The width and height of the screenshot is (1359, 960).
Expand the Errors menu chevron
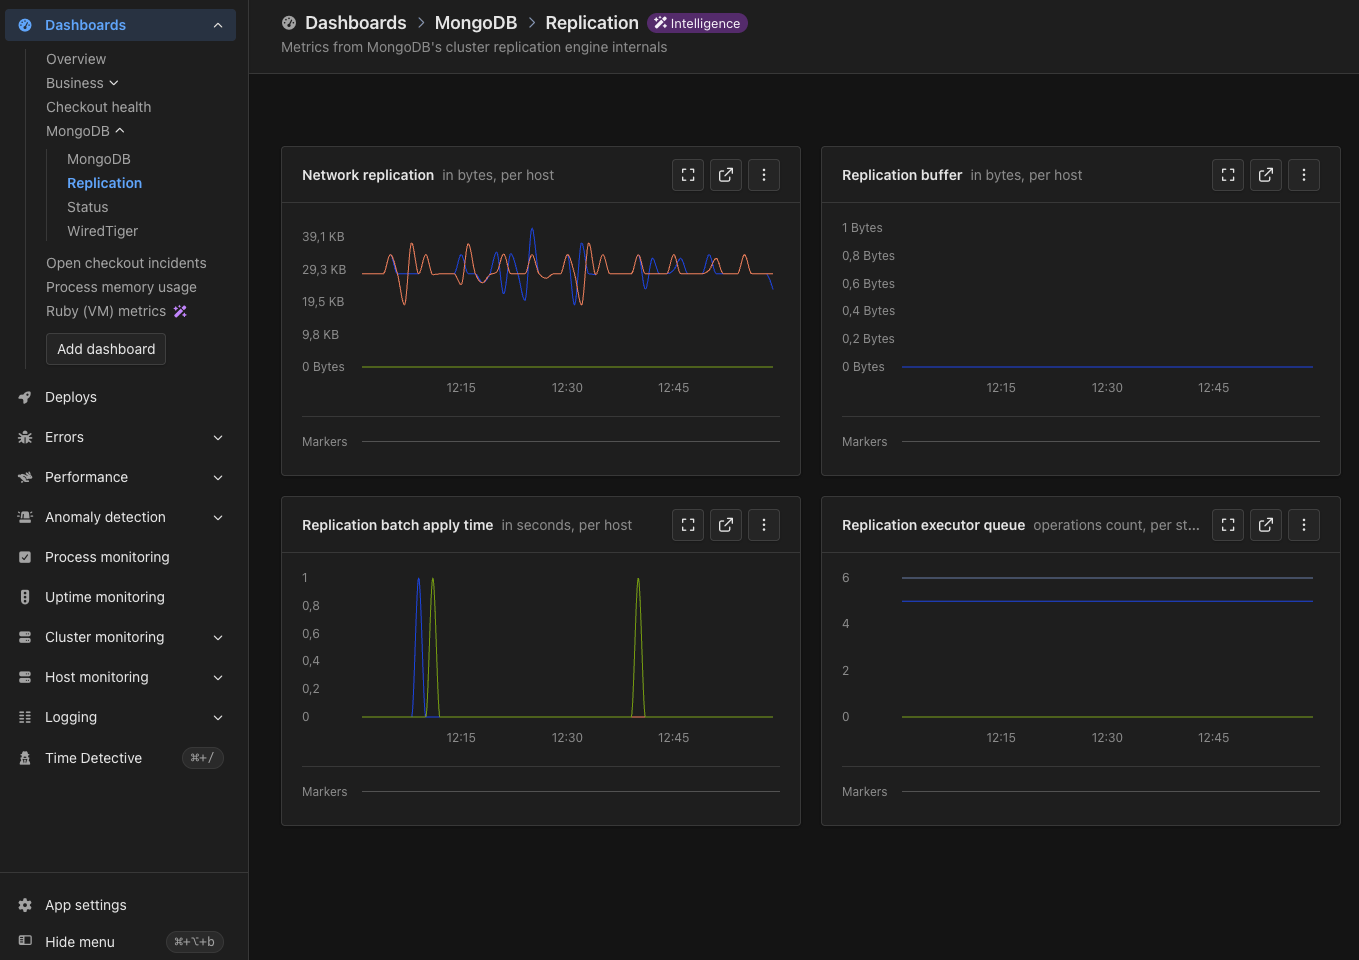coord(218,437)
